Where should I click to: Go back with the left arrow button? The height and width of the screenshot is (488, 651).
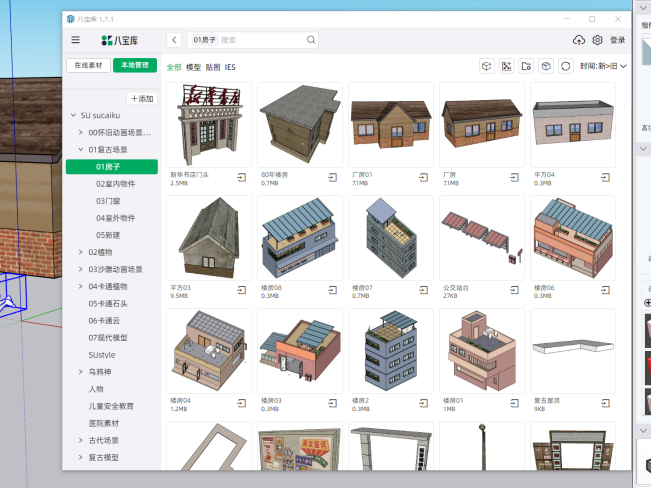174,40
